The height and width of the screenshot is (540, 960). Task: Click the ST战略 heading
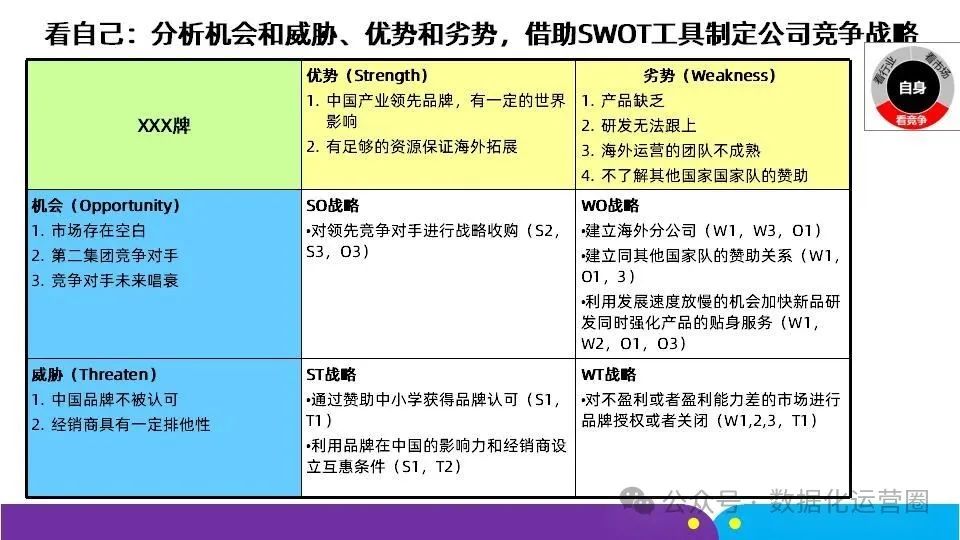tap(331, 375)
